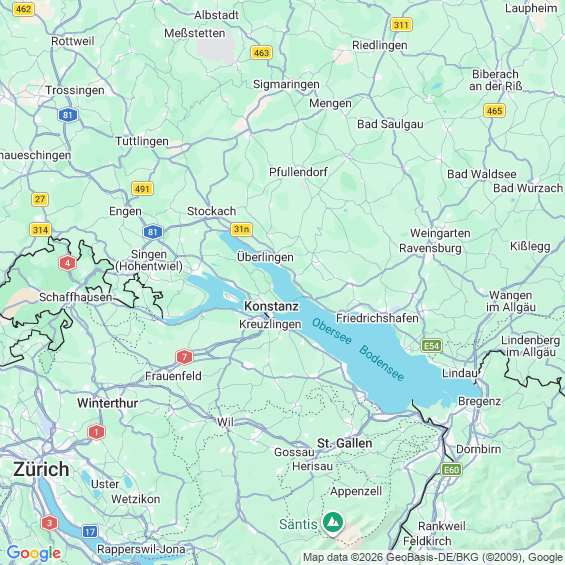The image size is (565, 565).
Task: Select the A81 highway shield near Trossingen
Action: tap(67, 115)
